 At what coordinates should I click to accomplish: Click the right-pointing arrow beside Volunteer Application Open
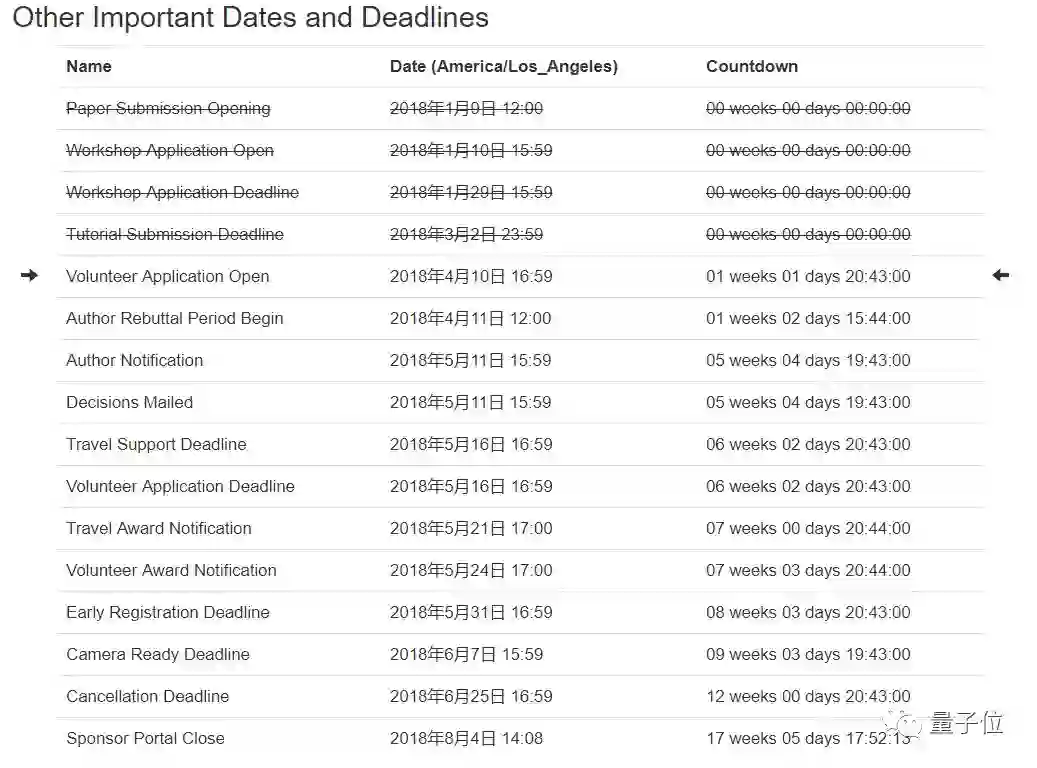[x=29, y=276]
